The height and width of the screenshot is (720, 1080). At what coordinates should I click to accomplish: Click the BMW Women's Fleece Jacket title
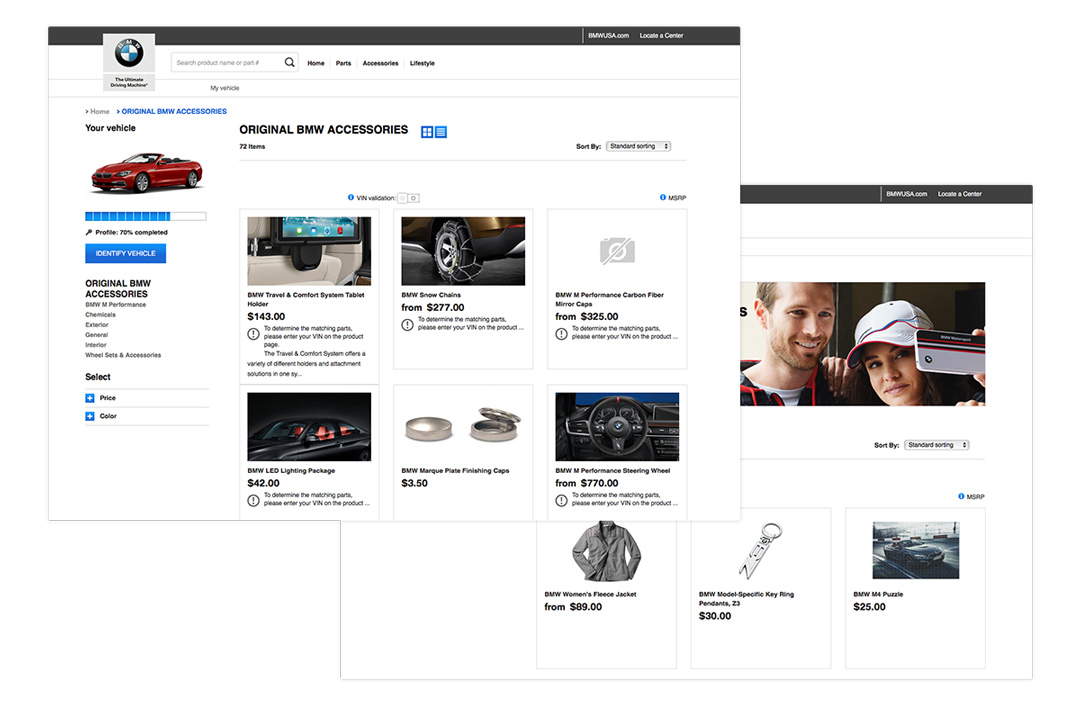590,594
